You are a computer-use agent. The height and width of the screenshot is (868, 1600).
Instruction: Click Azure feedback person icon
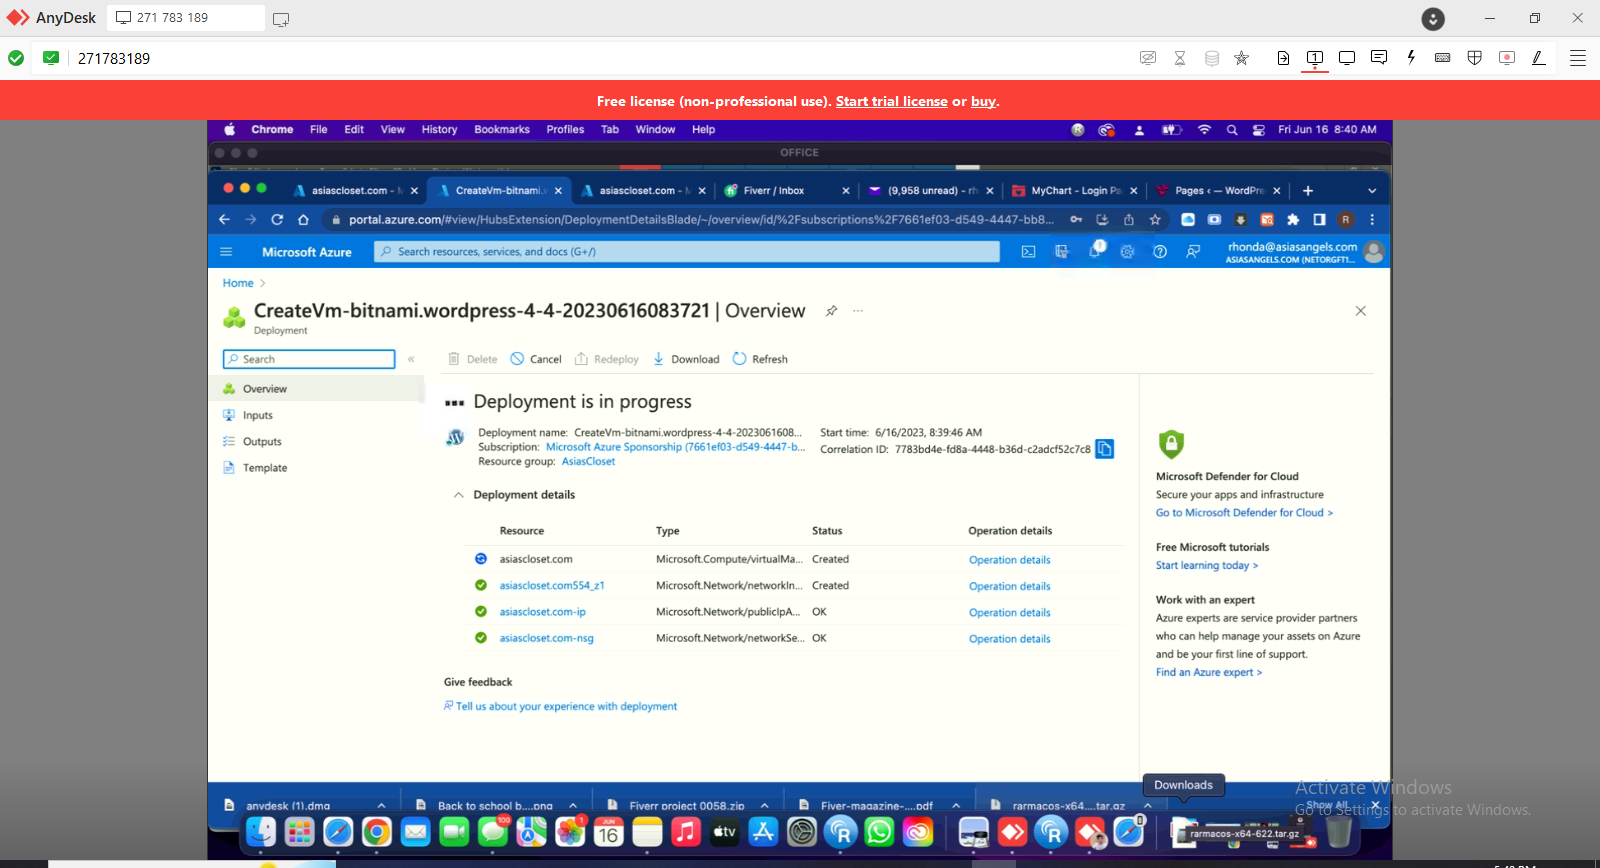(x=1193, y=252)
